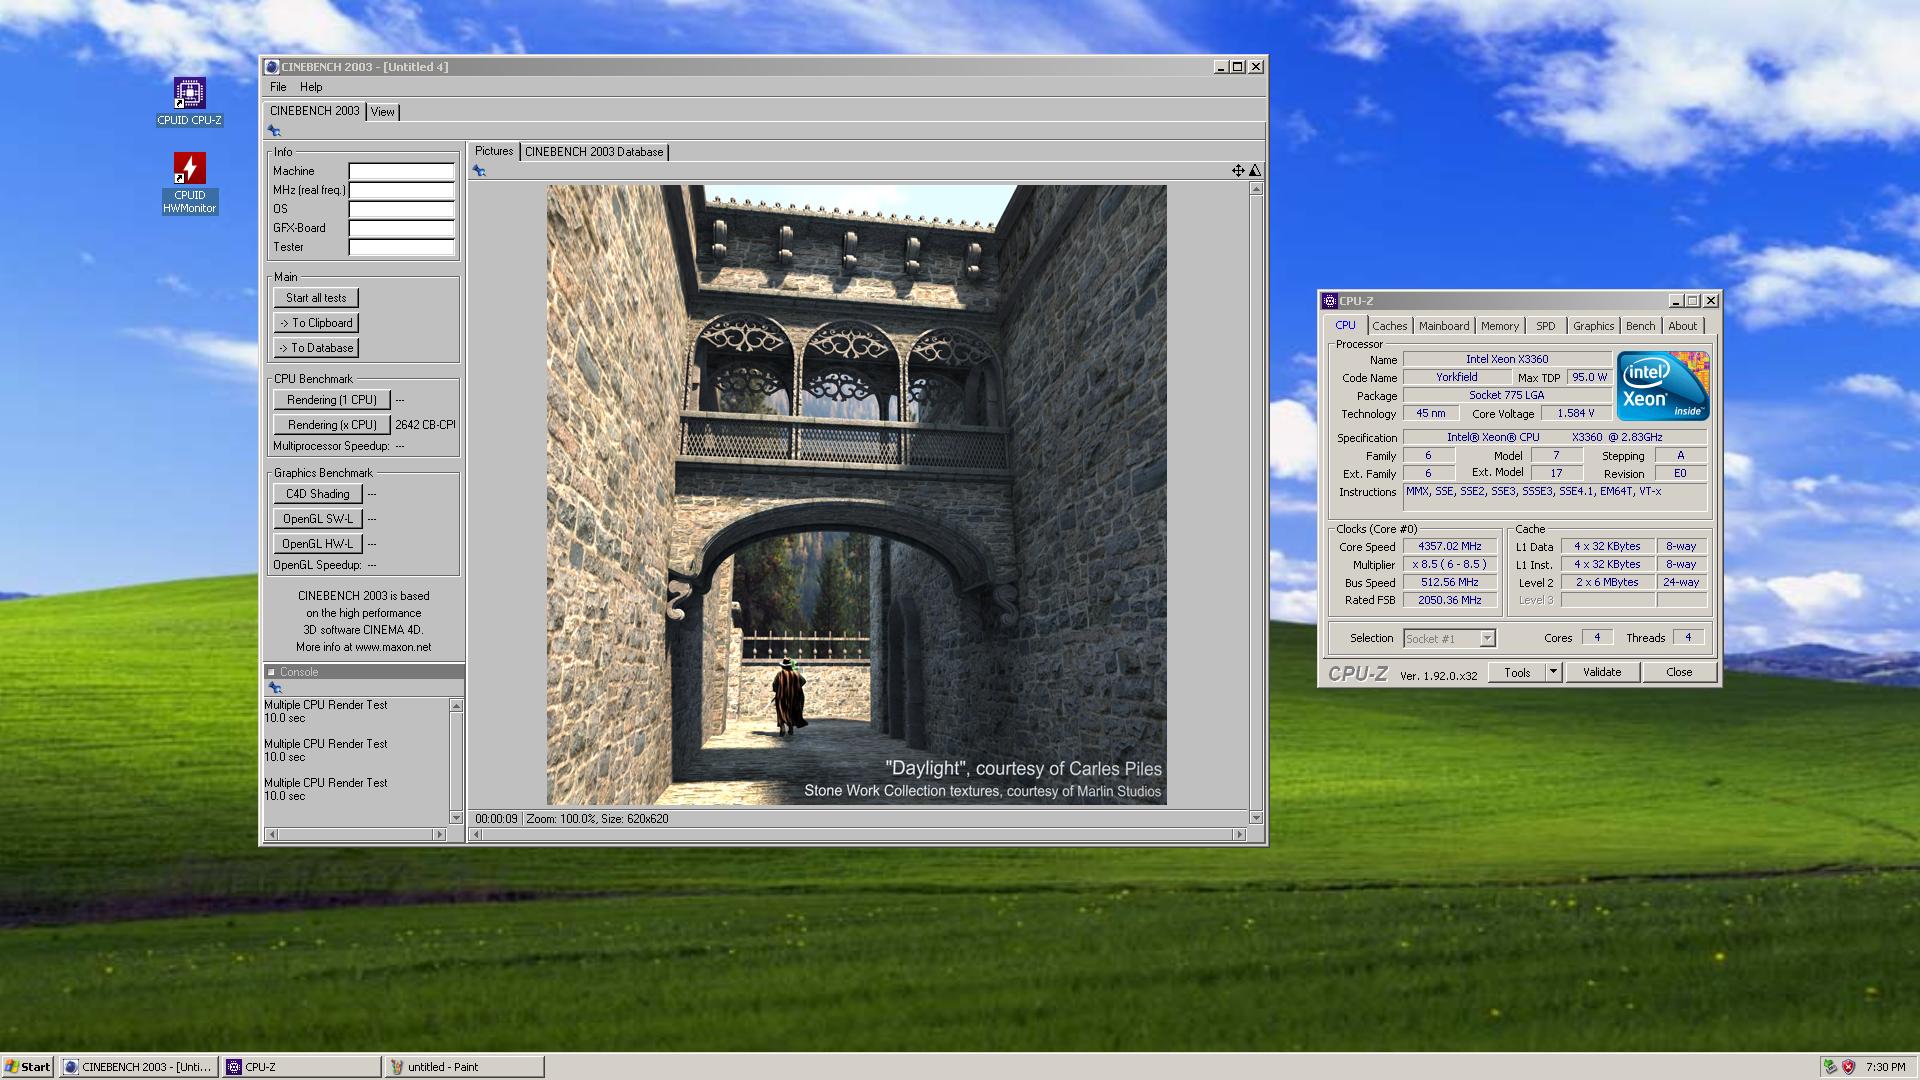Click the security shield tray icon
1920x1080 pixels.
tap(1848, 1067)
